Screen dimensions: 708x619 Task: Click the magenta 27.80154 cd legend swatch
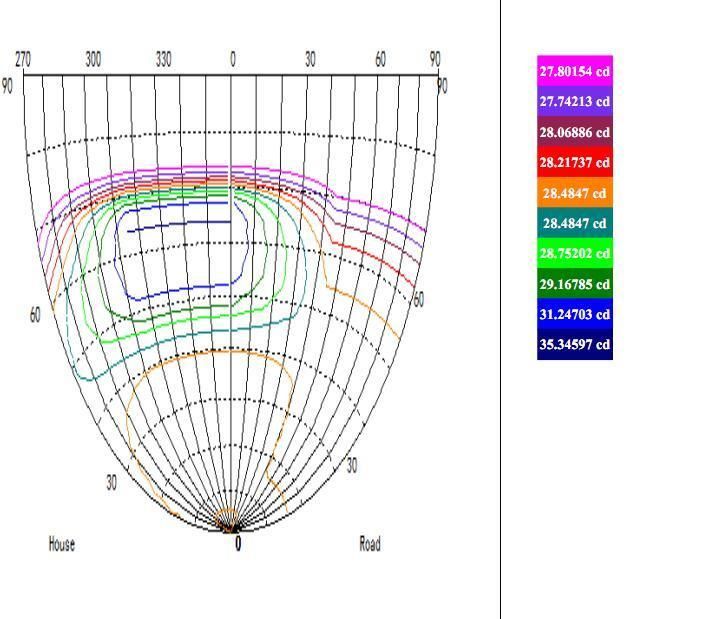575,71
